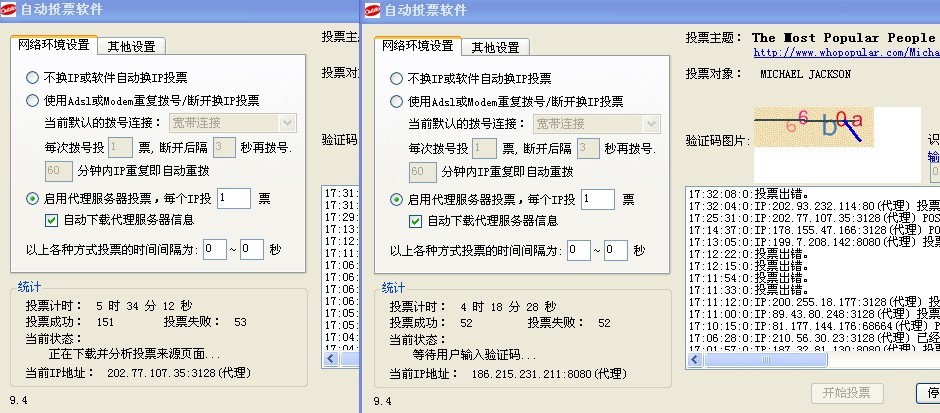Click log line with IP 81.177.144.176:68664

814,325
